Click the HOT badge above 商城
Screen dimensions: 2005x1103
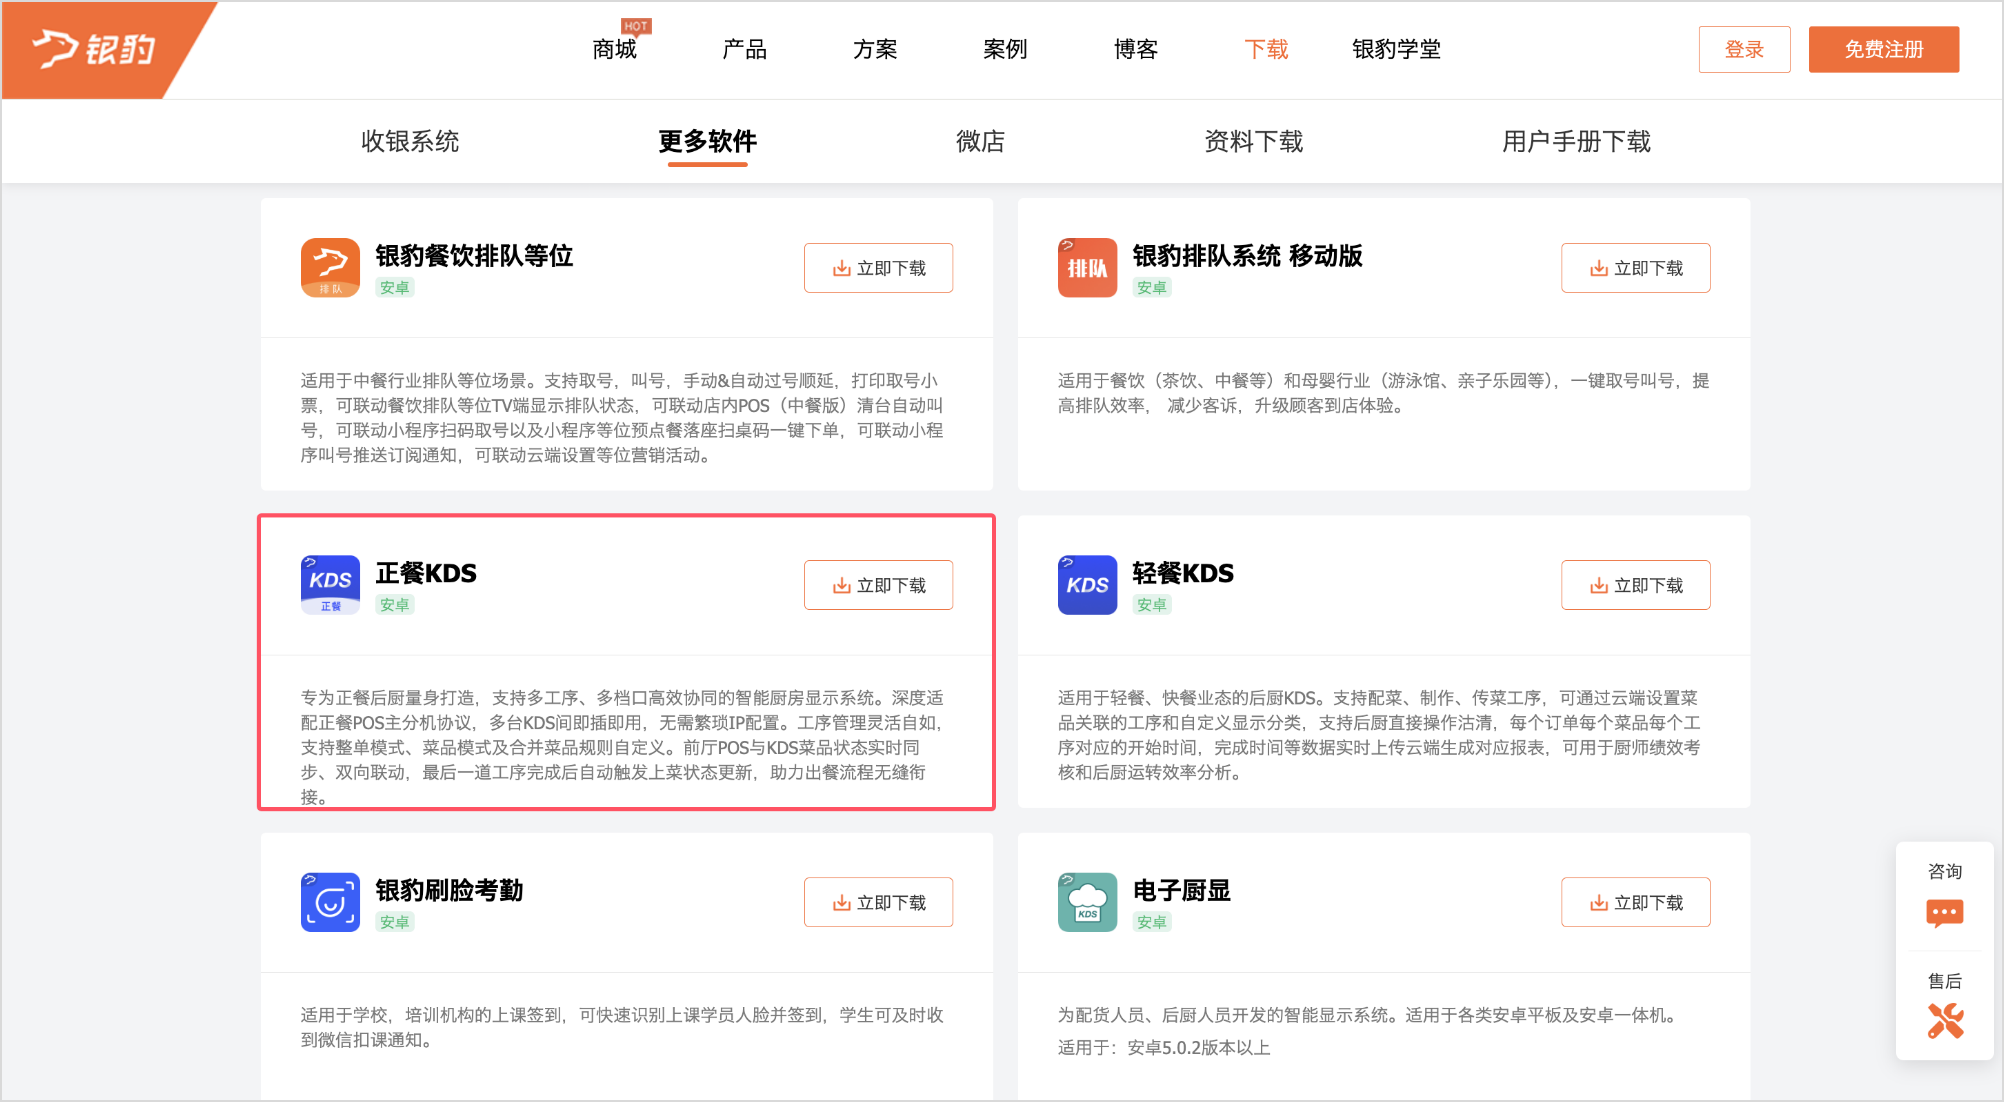pos(635,26)
